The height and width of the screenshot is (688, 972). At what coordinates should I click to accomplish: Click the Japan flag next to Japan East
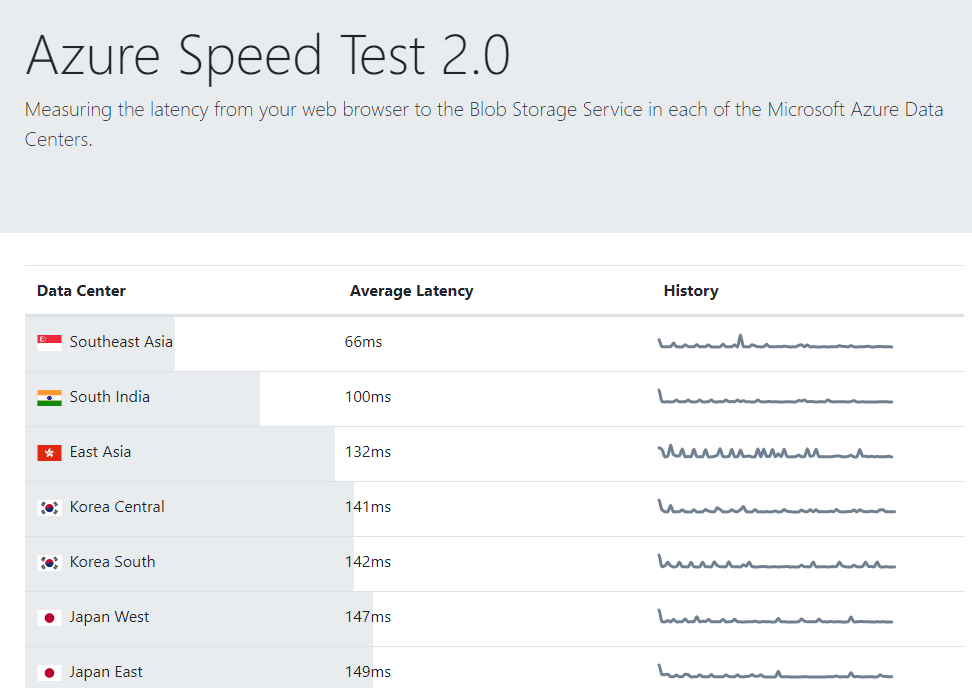(48, 671)
